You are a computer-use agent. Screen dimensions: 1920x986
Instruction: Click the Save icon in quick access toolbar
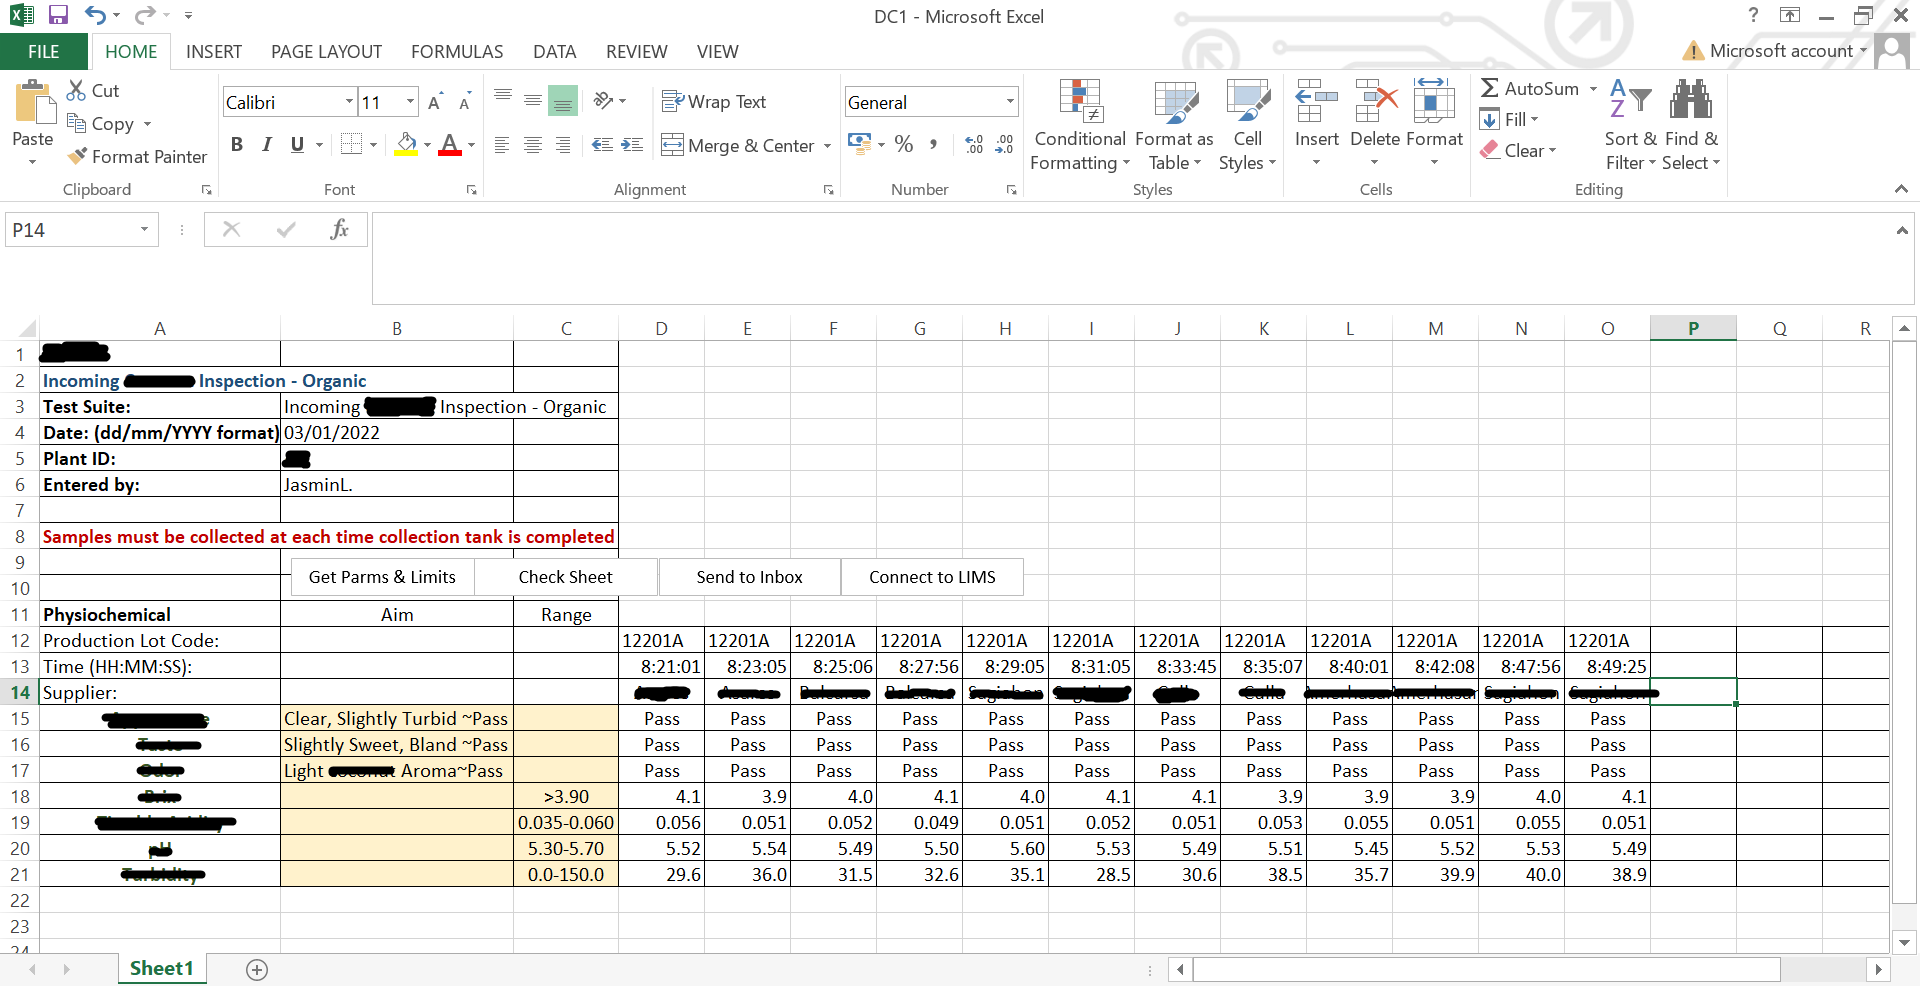(58, 15)
